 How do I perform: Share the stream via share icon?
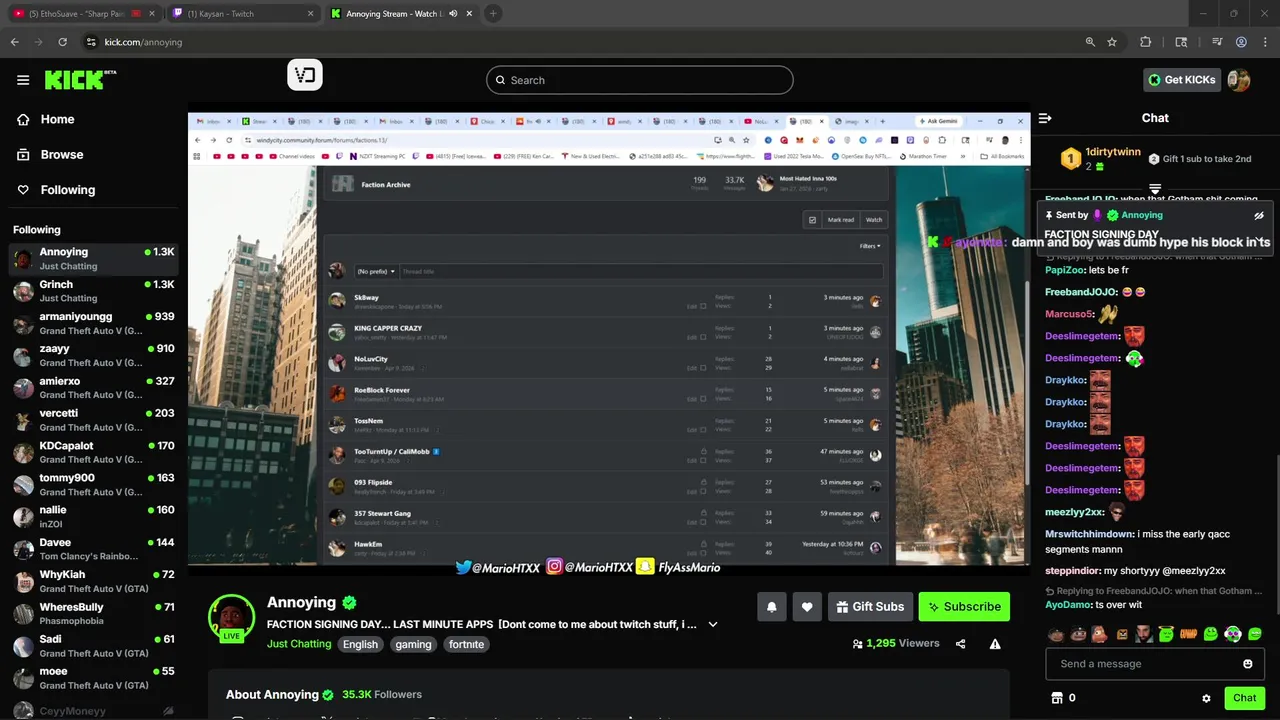pos(960,644)
